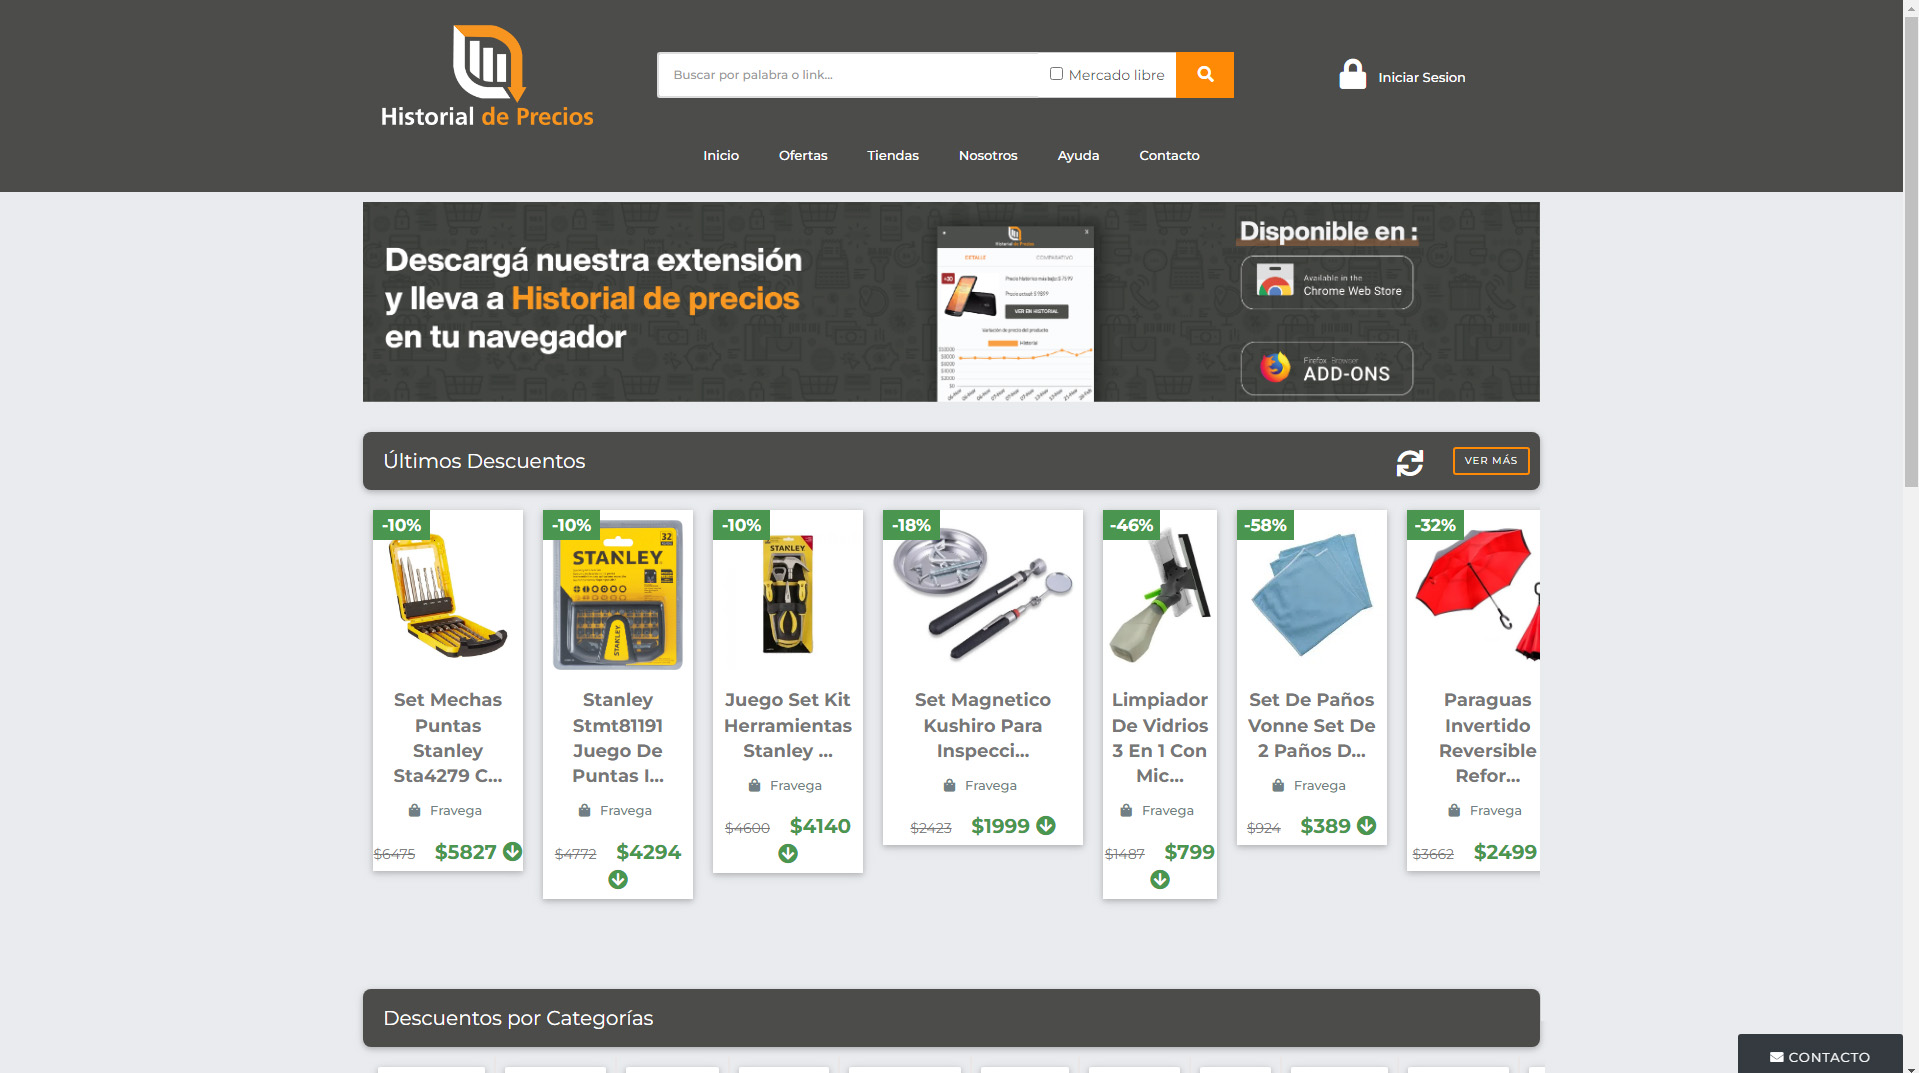Click the envelope icon in the Contacto tab
The height and width of the screenshot is (1073, 1919).
pyautogui.click(x=1777, y=1057)
